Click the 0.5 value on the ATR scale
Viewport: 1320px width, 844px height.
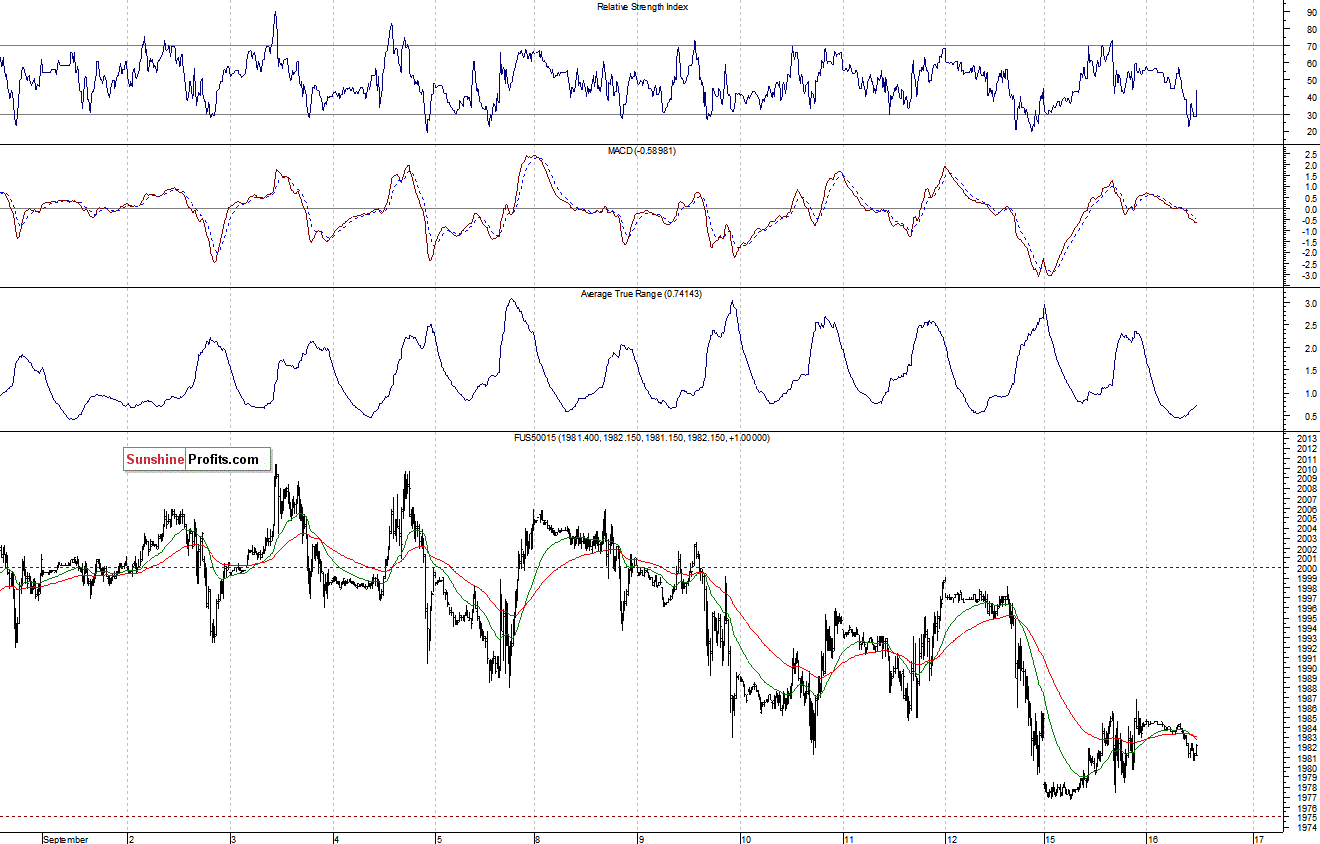[1310, 416]
